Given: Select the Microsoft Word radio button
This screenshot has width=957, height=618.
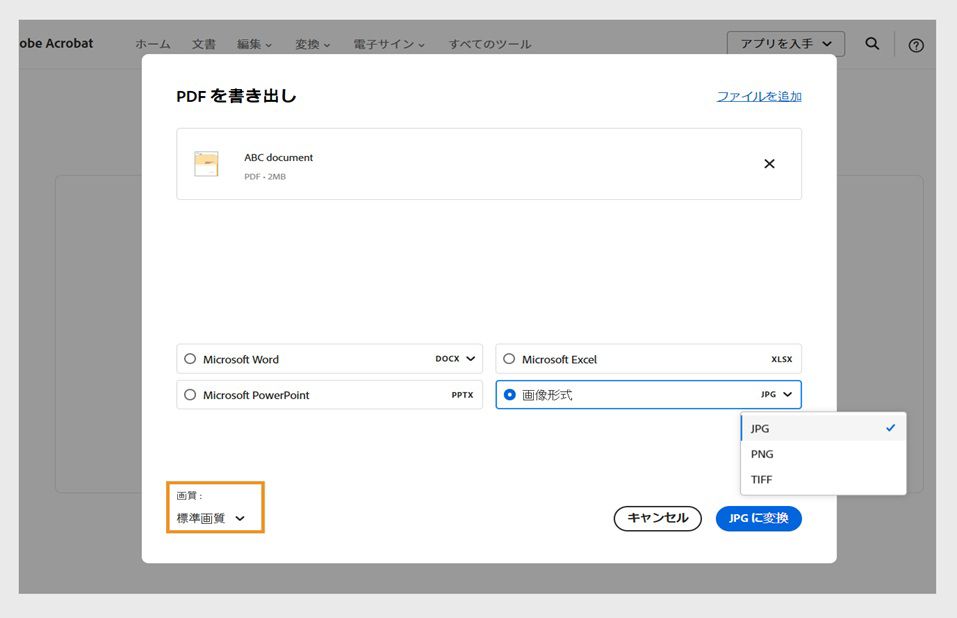Looking at the screenshot, I should tap(190, 359).
